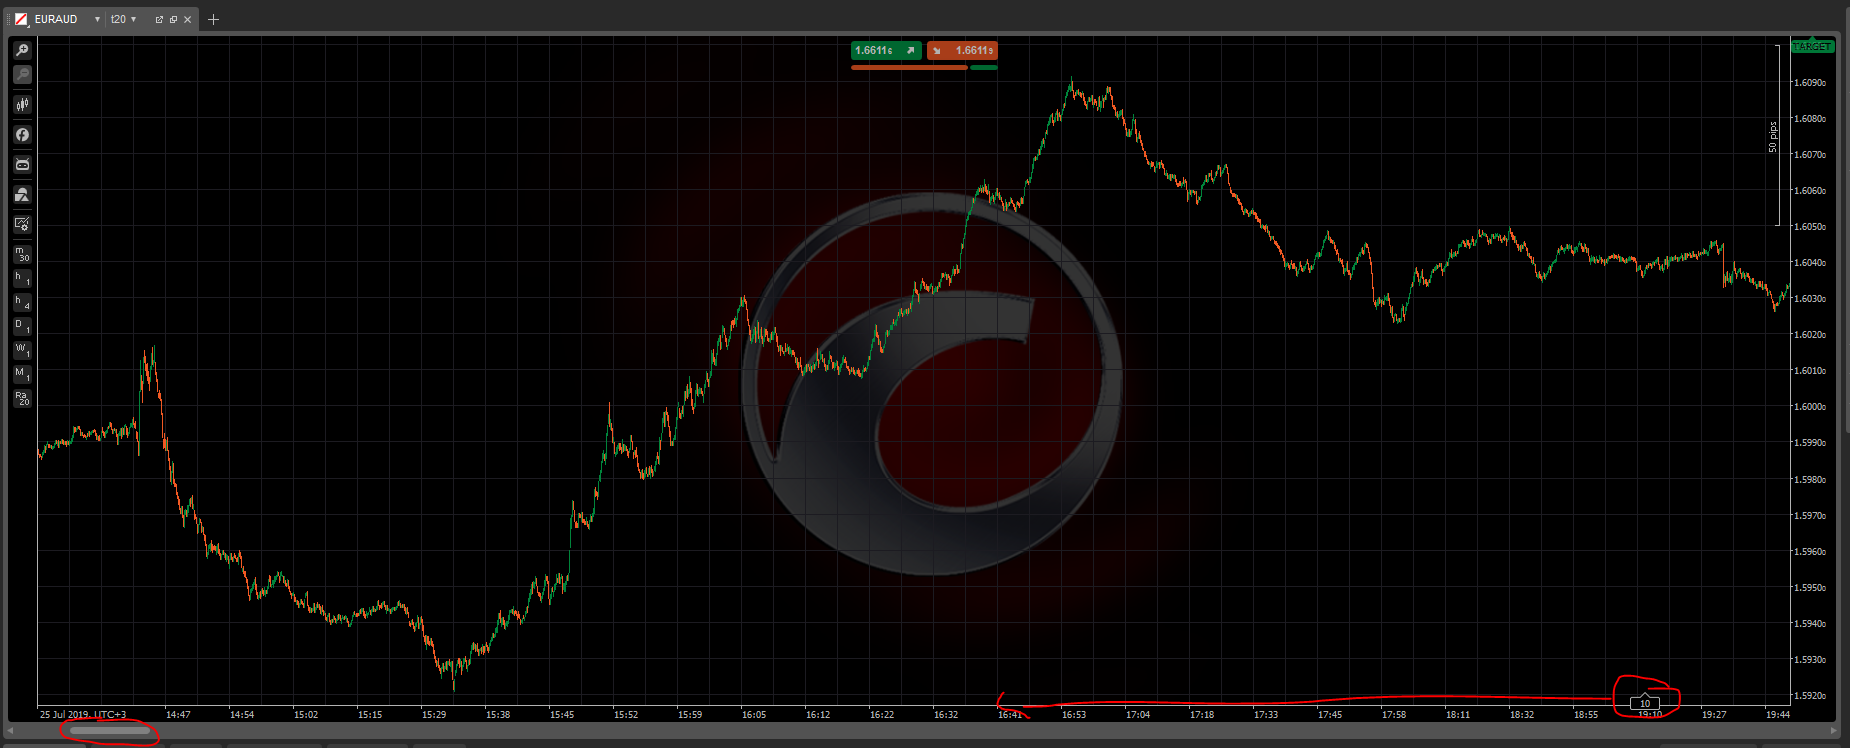Open the chart type candlestick icon

pyautogui.click(x=22, y=105)
